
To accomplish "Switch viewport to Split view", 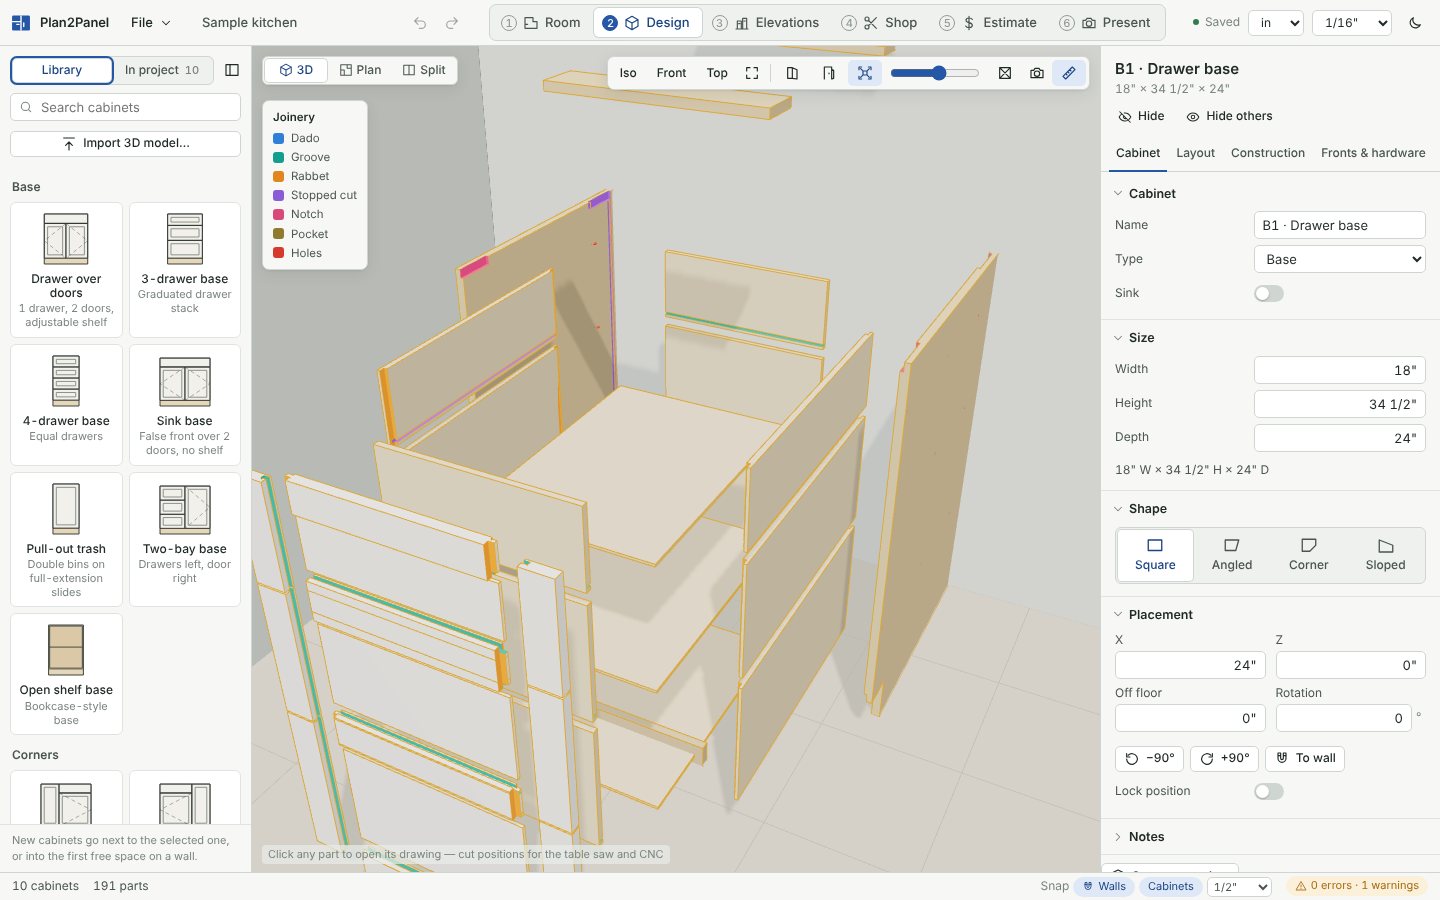I will point(424,70).
